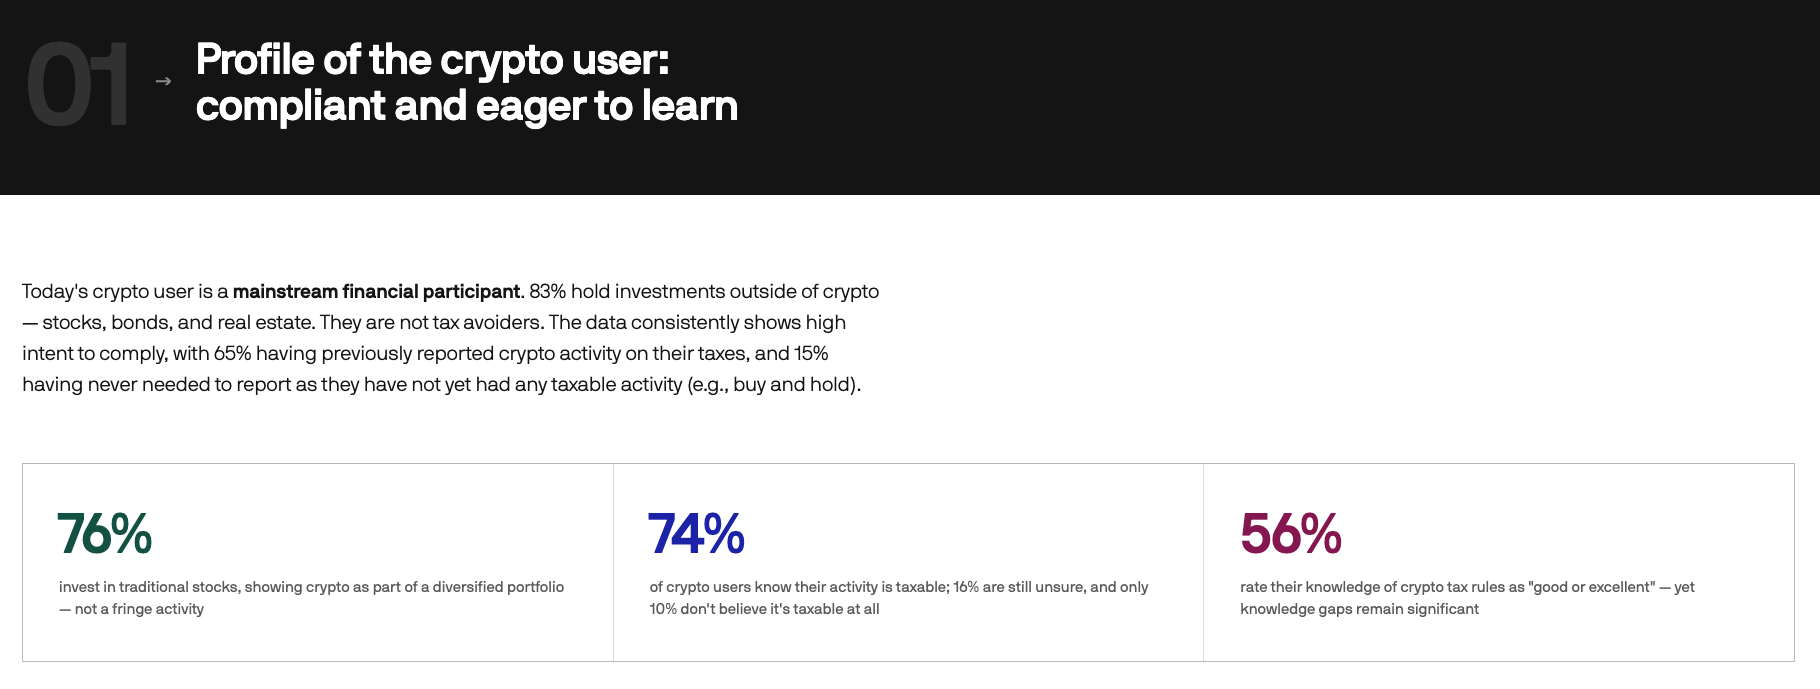Click "Today's crypto user is a" paragraph opening
Screen dimensions: 1820x689
125,292
